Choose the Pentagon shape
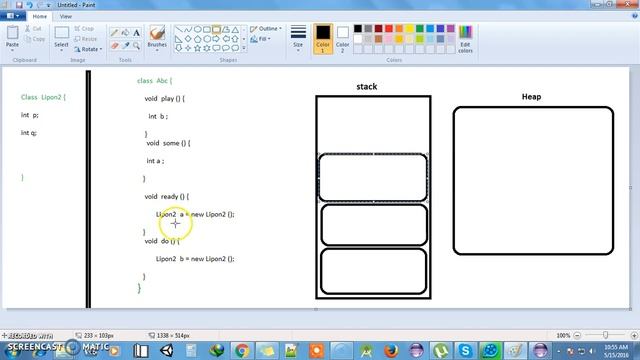 click(x=198, y=39)
